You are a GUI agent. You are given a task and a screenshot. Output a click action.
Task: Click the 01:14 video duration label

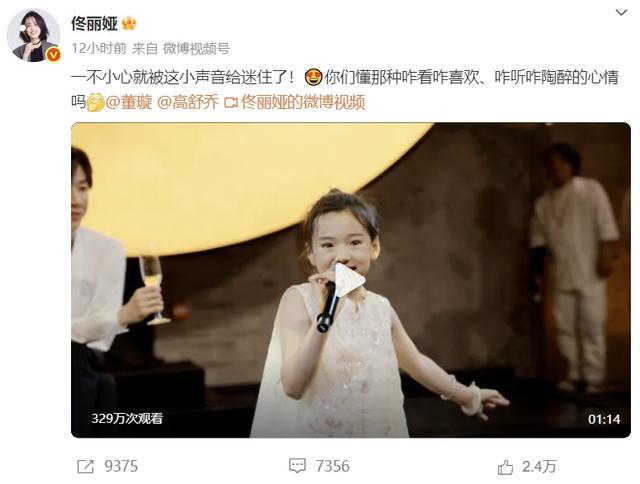click(604, 419)
